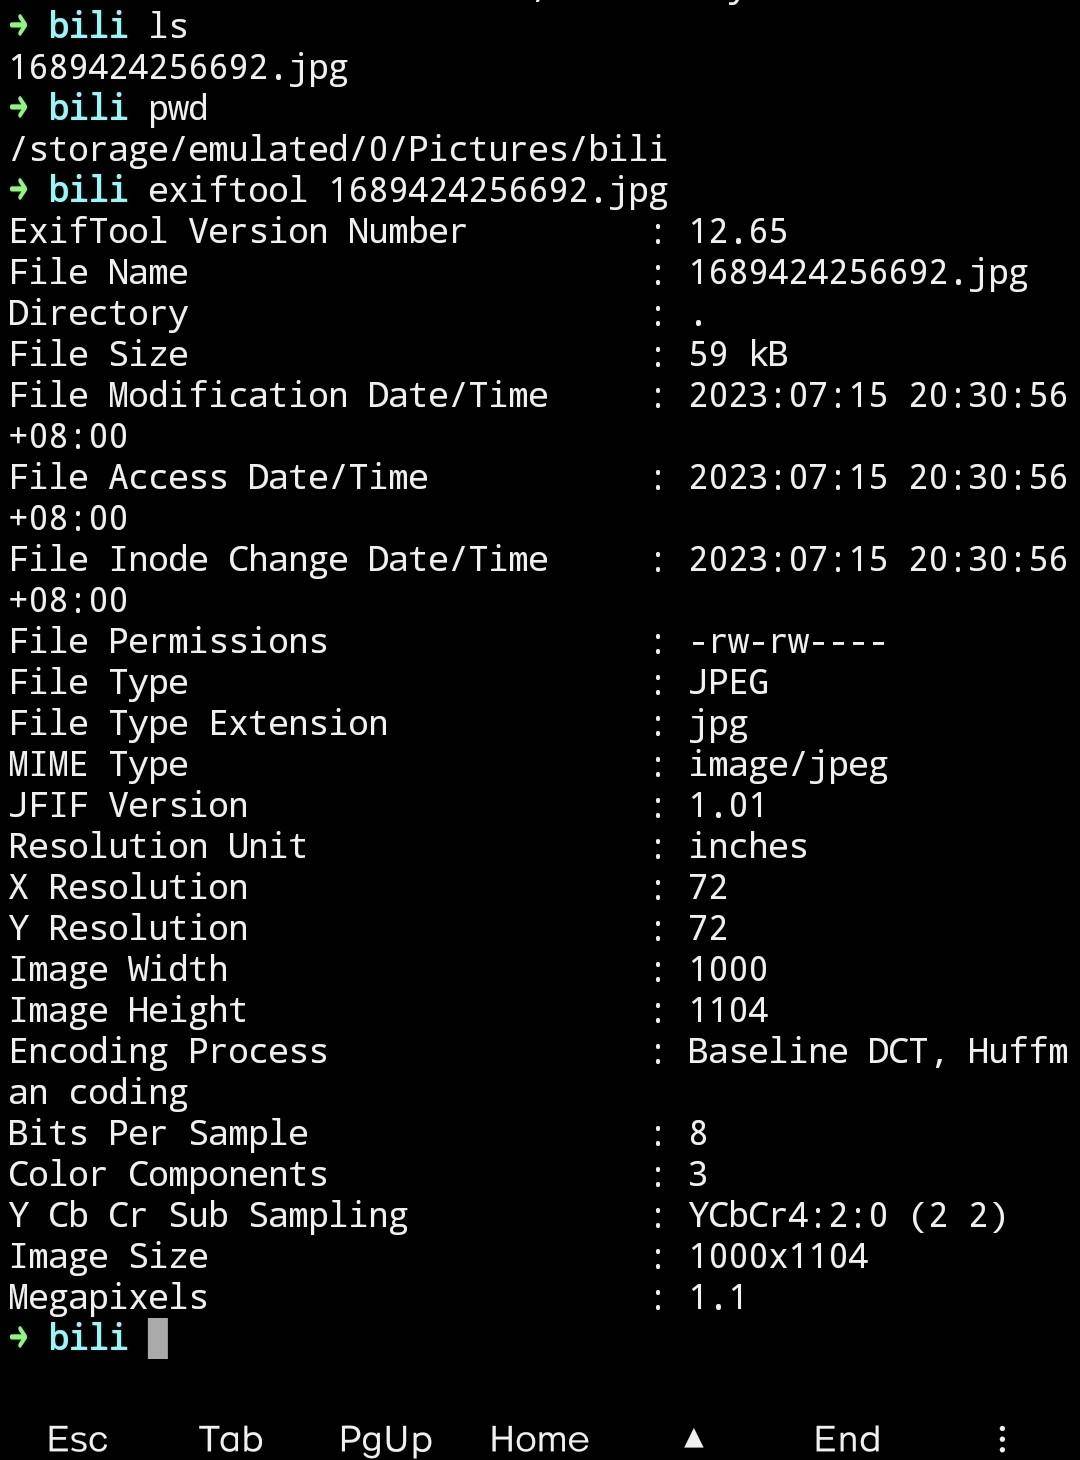
Task: Click the Image Size 1000x1104 value
Action: 778,1256
